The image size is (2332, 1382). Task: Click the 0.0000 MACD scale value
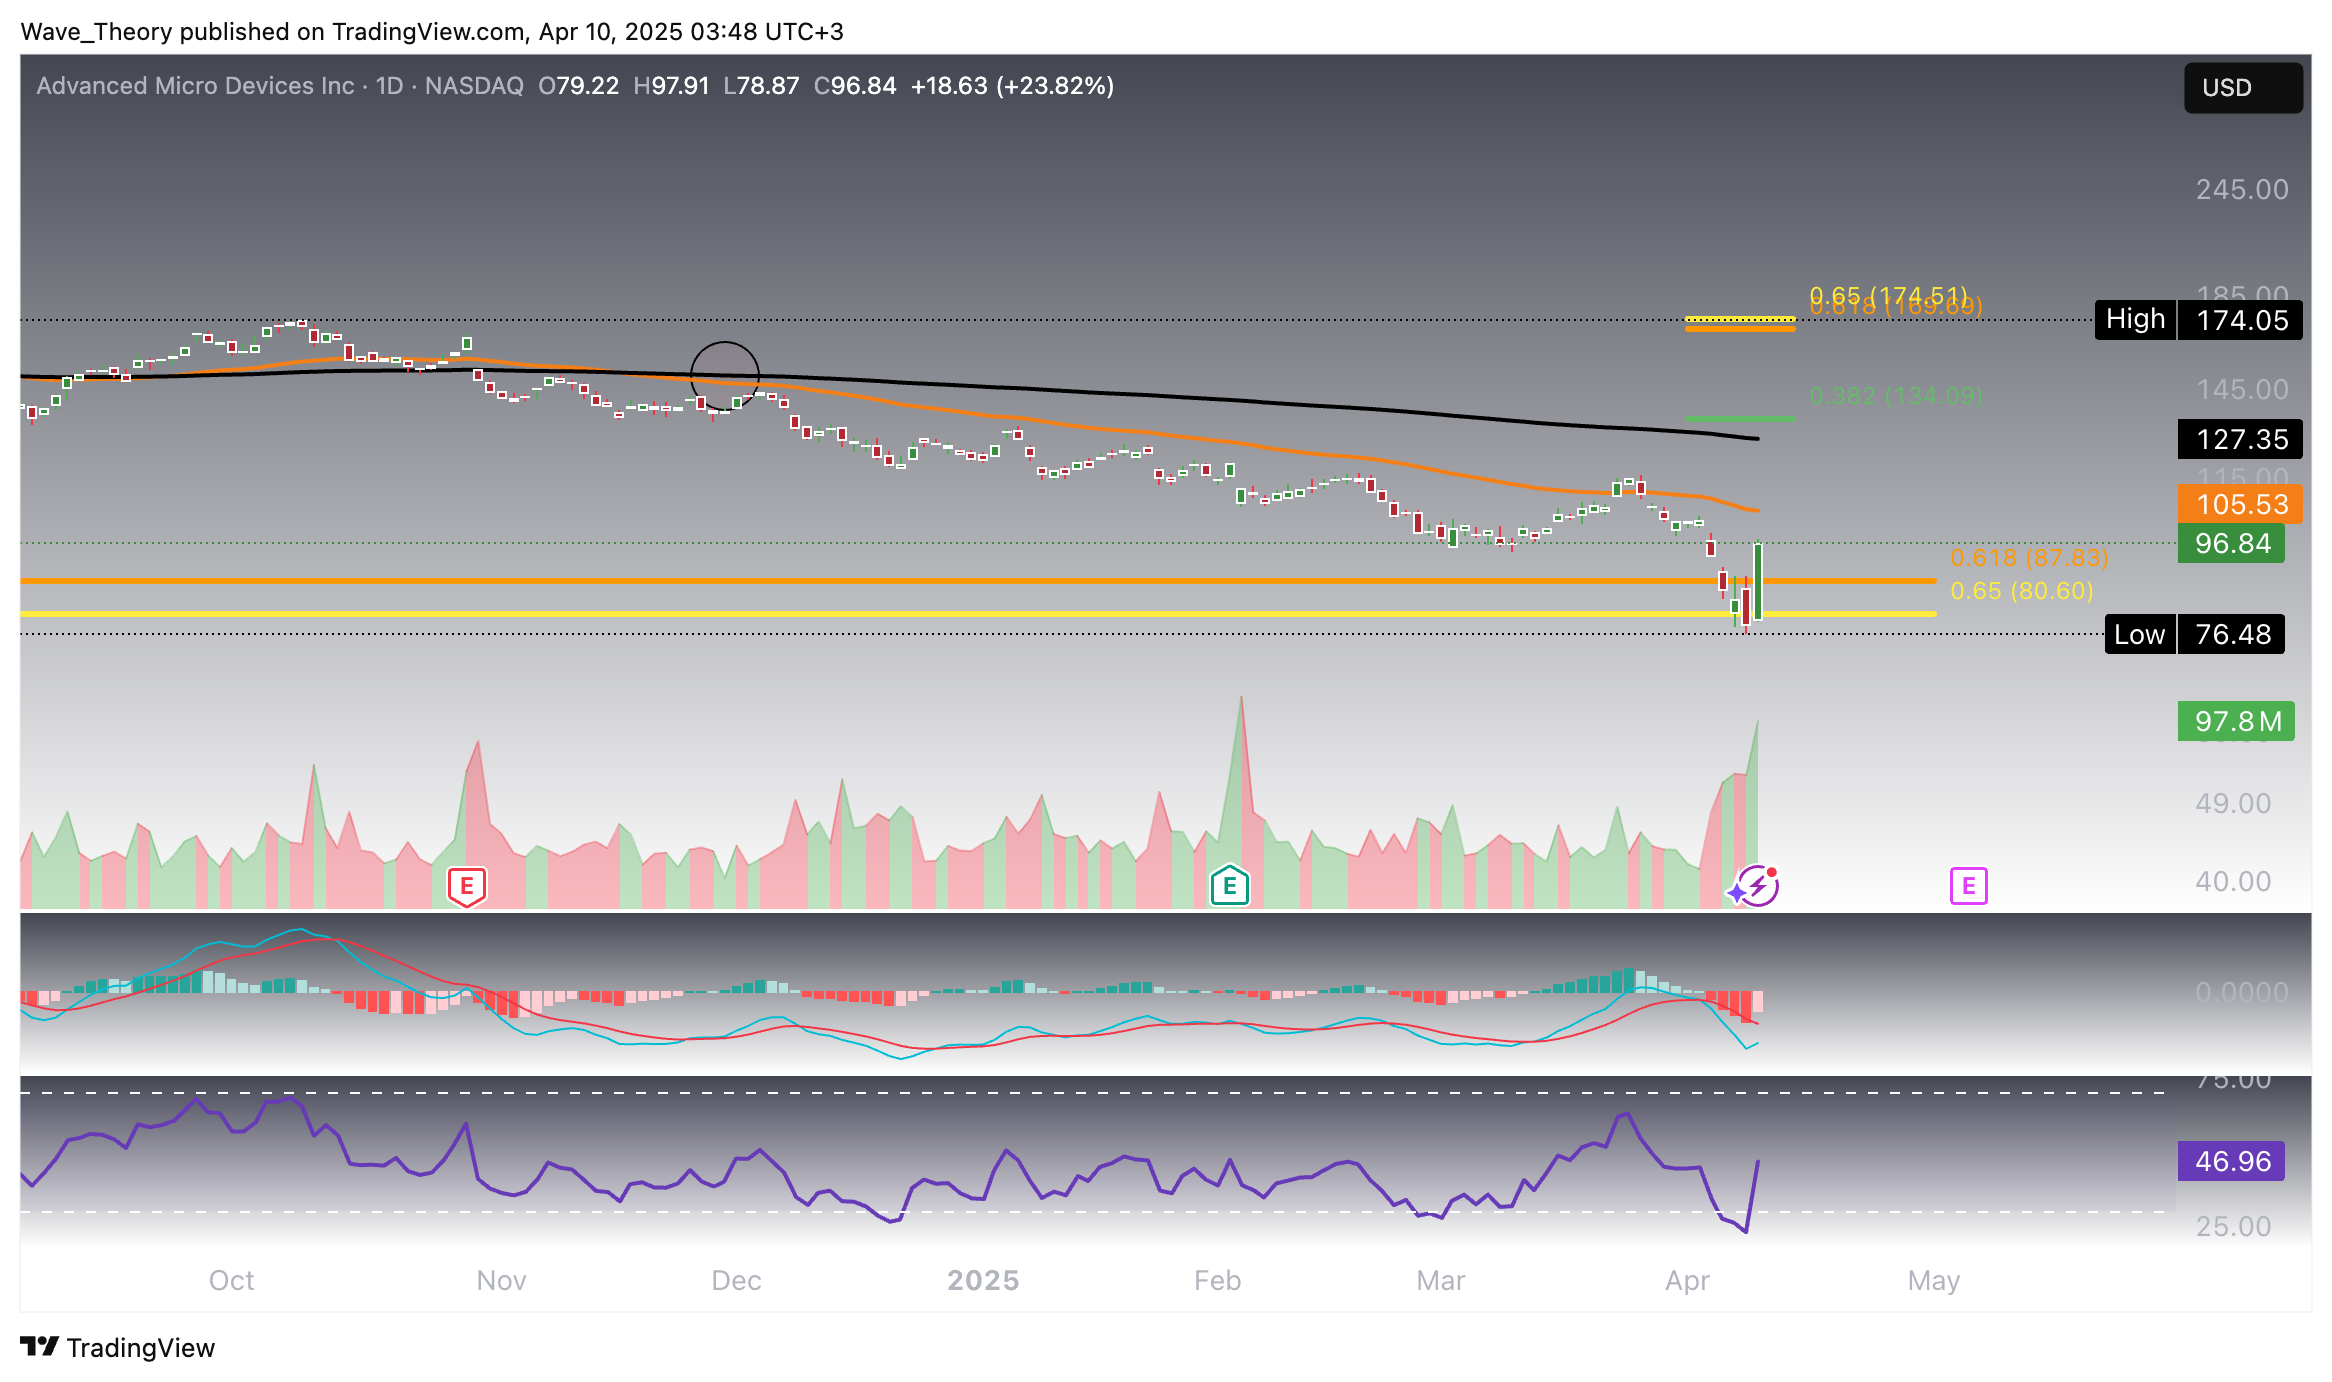pyautogui.click(x=2242, y=992)
